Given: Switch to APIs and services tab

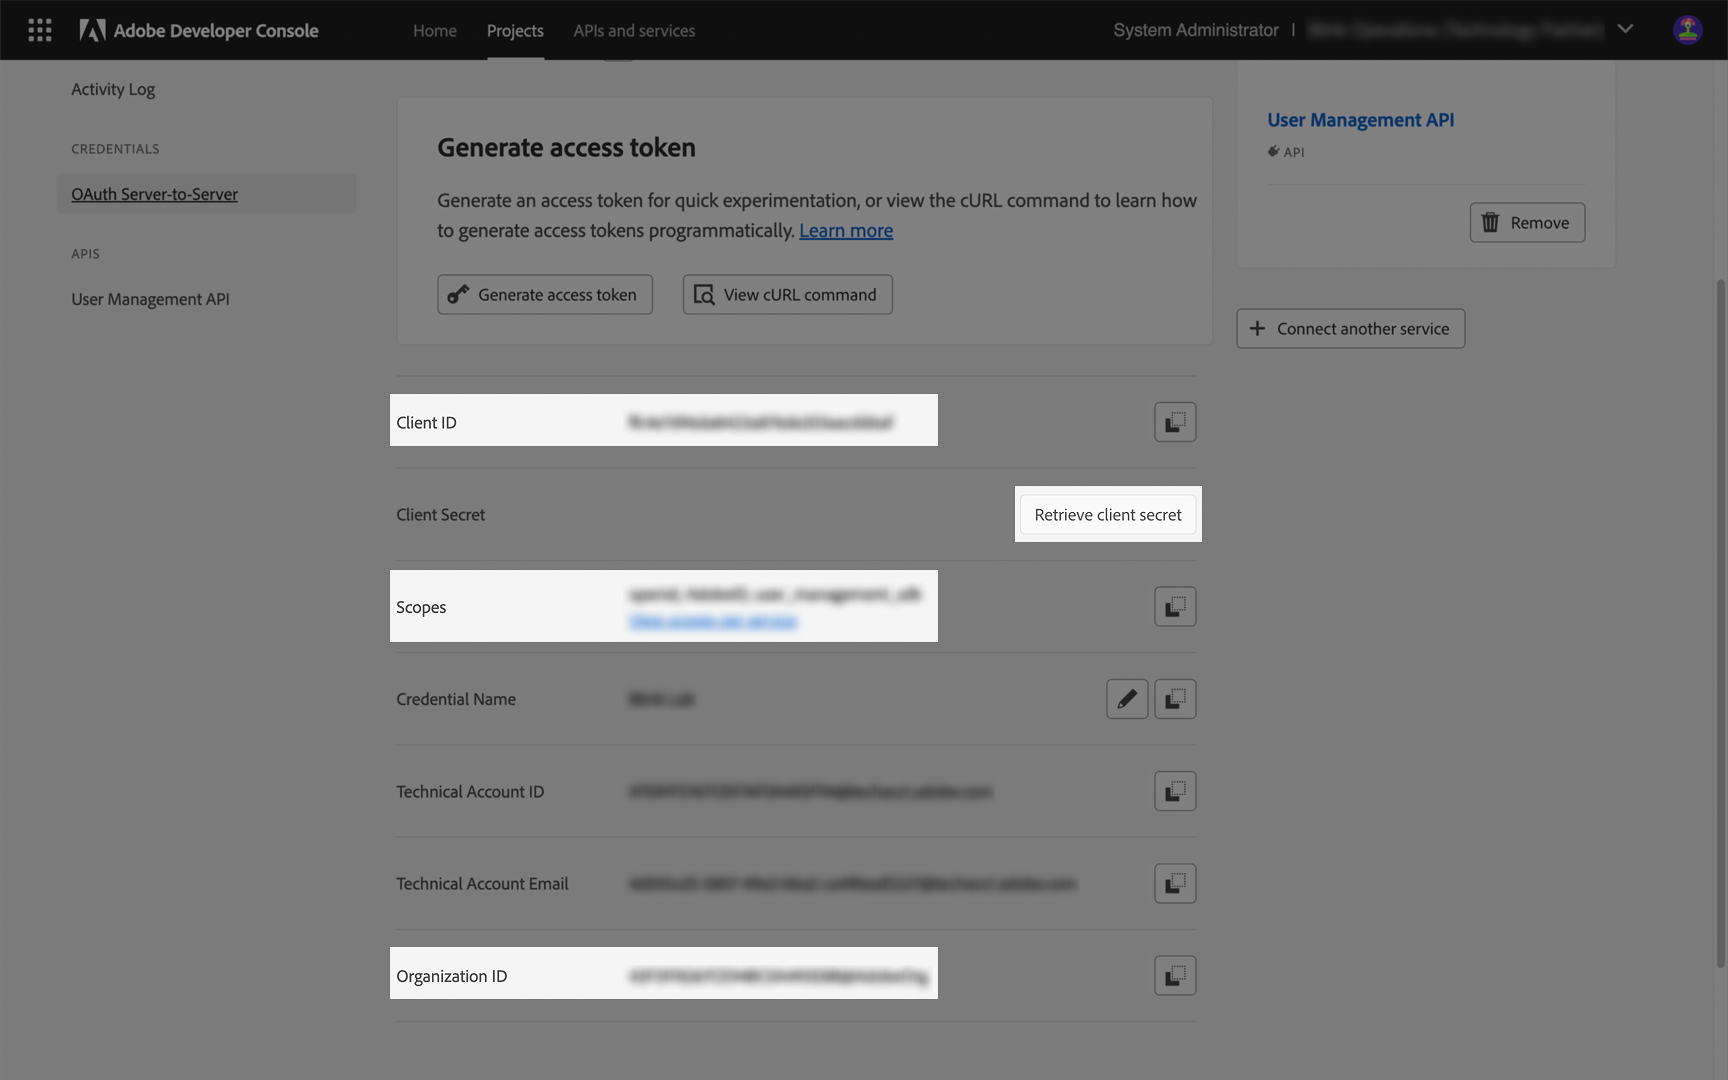Looking at the screenshot, I should click(634, 30).
